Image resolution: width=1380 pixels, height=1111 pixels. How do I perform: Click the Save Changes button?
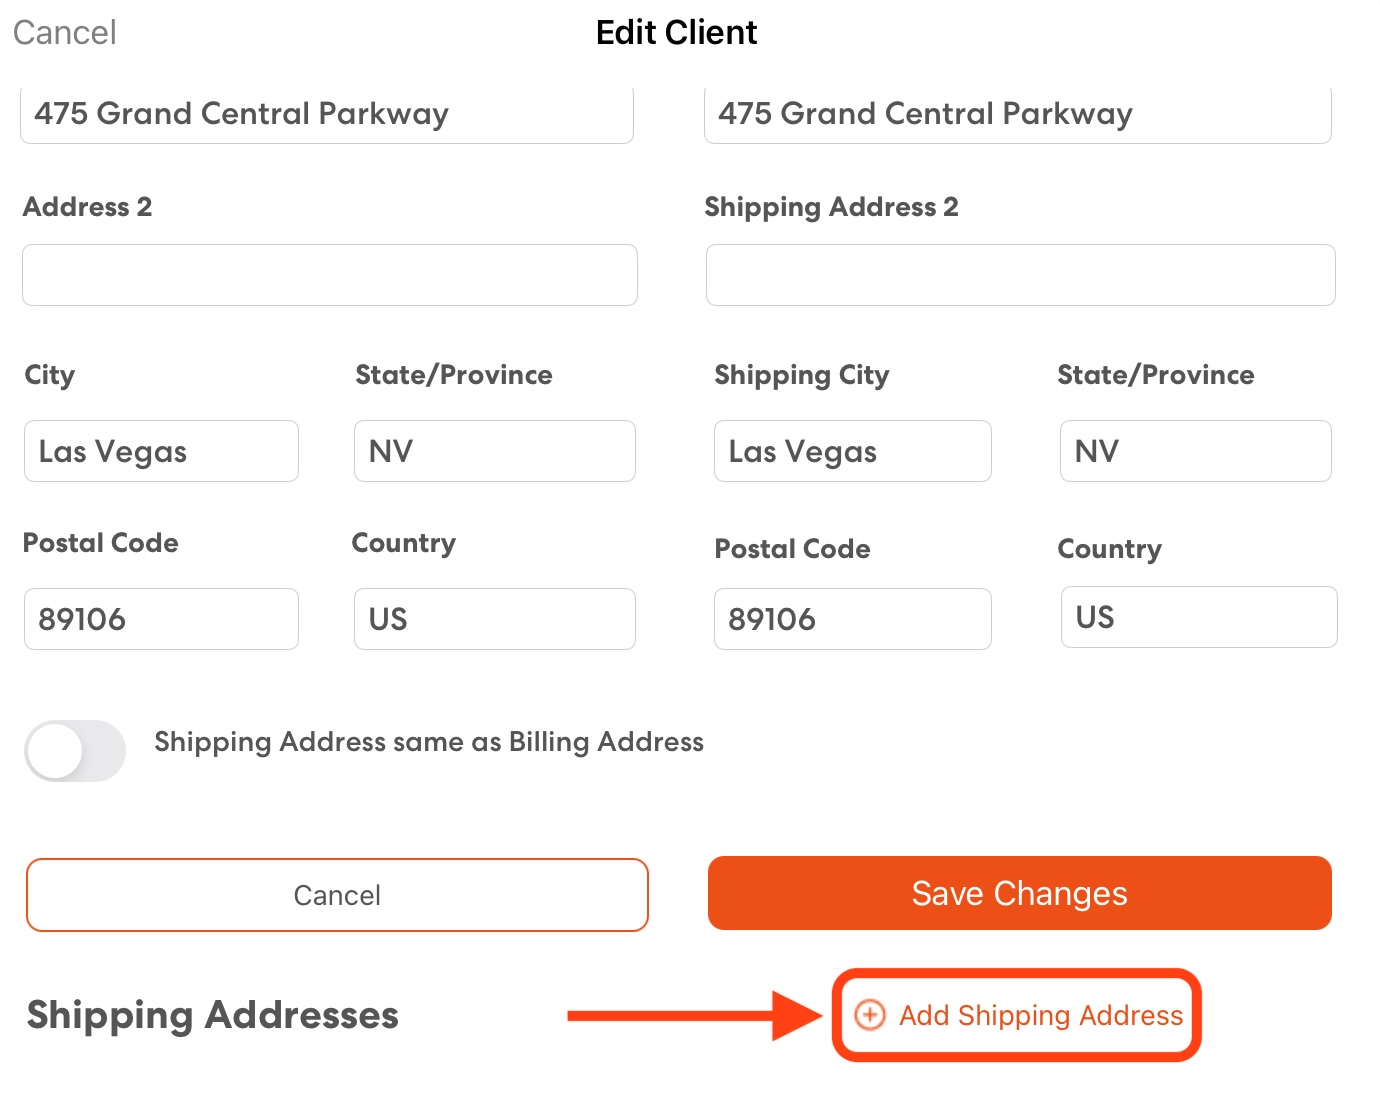(1019, 893)
